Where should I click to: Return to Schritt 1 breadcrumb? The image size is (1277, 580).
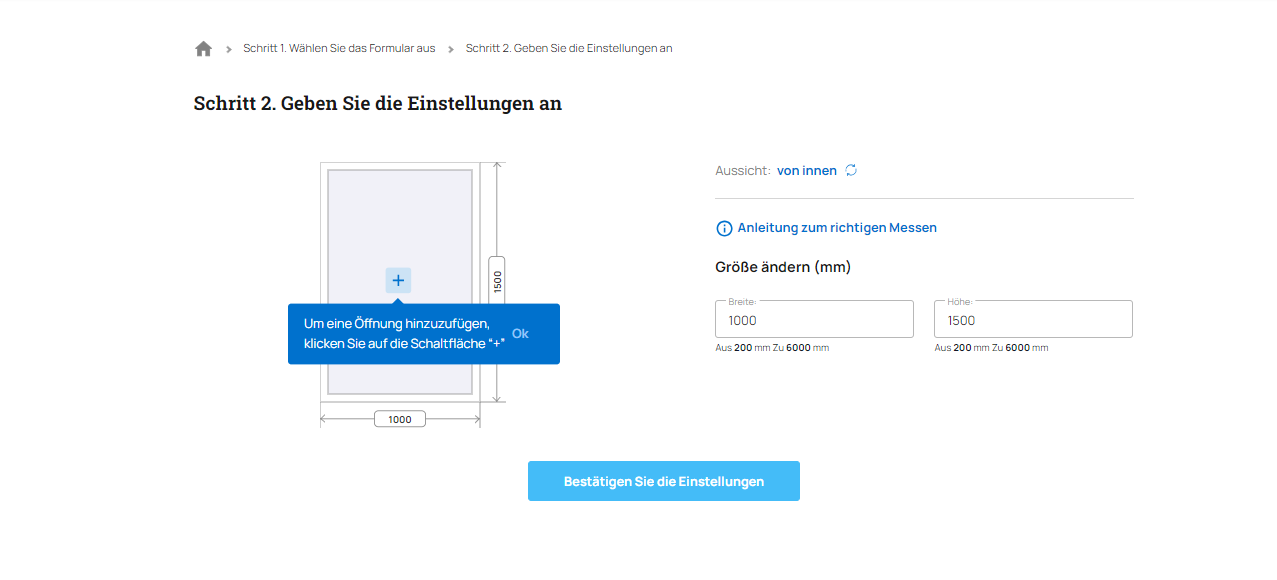tap(339, 48)
